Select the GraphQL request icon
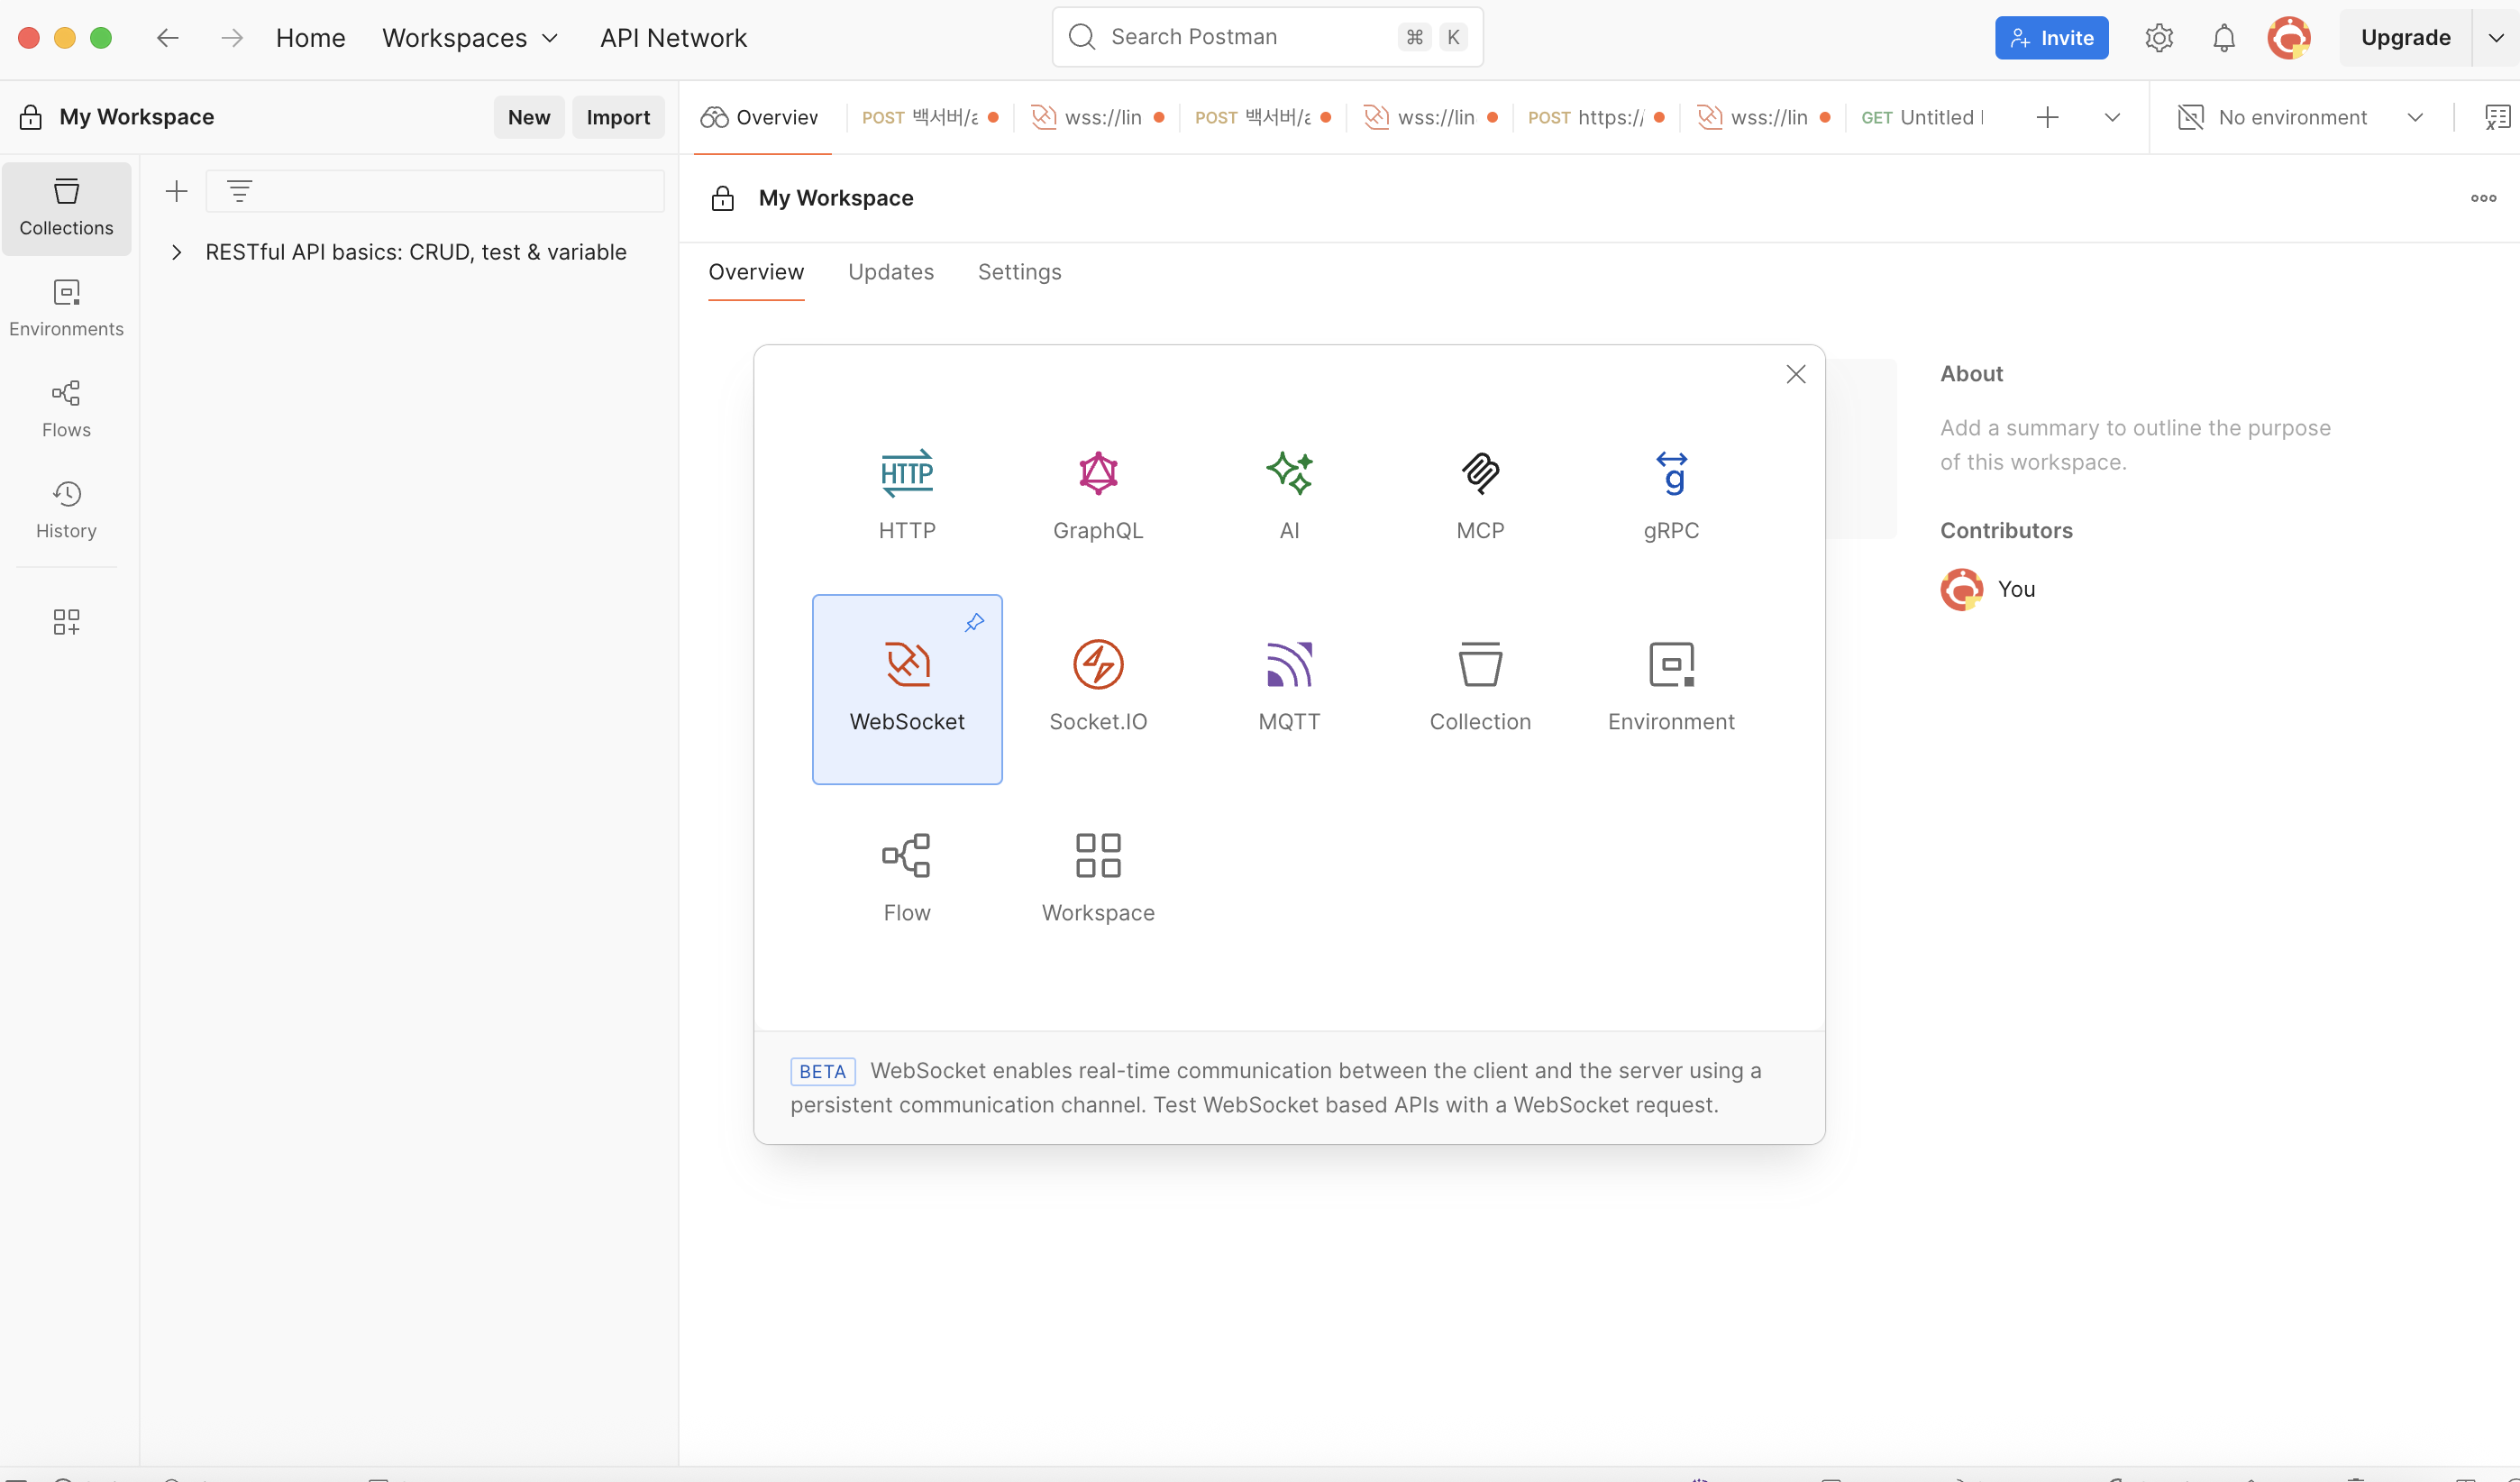This screenshot has height=1482, width=2520. pos(1097,474)
